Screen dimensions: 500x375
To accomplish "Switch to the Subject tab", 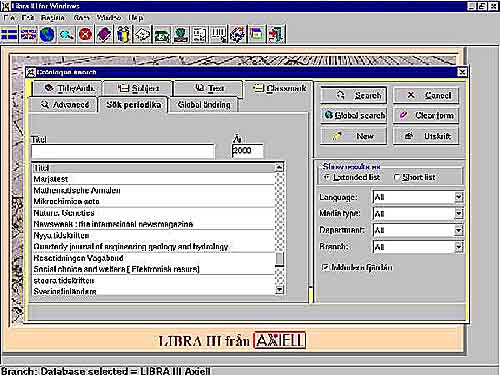I will pos(138,88).
